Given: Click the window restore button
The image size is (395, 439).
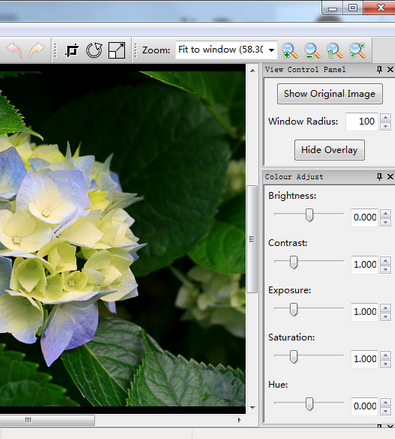Looking at the screenshot, I should point(352,8).
